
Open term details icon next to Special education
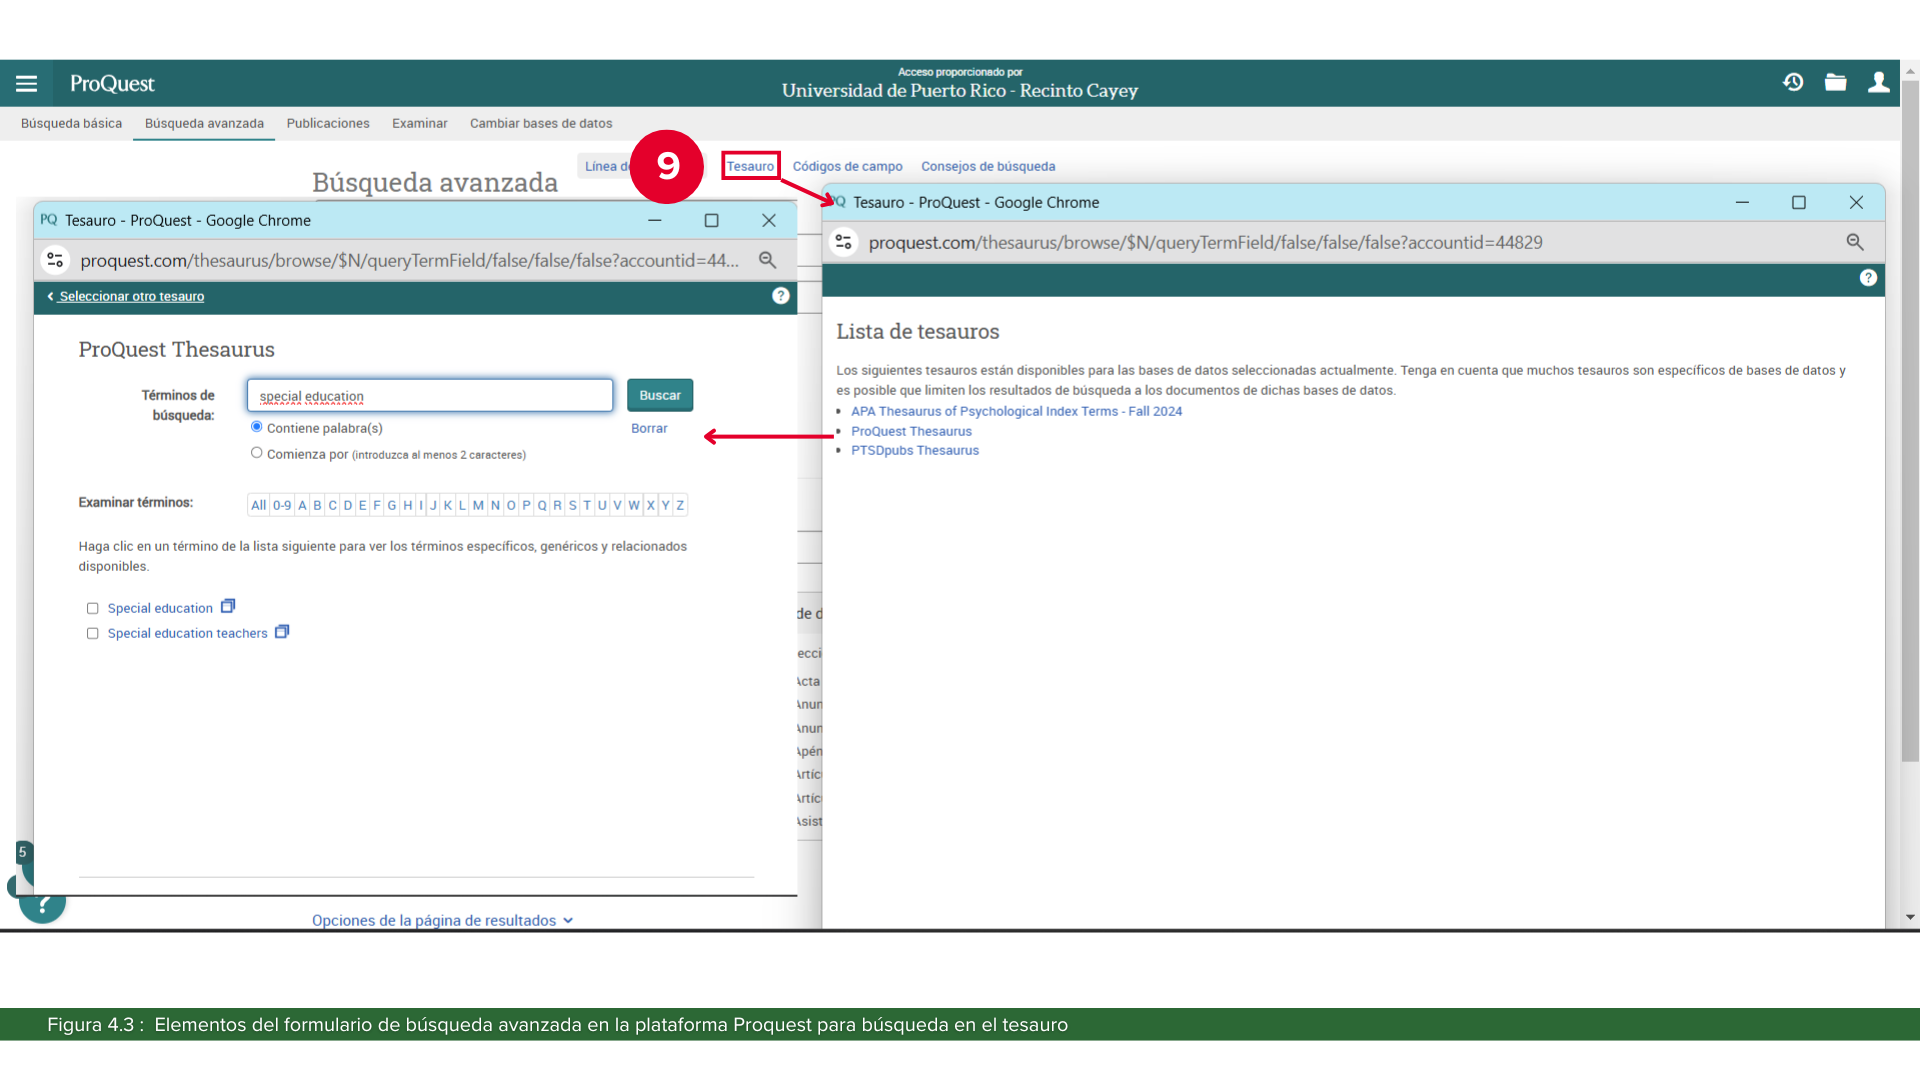[228, 607]
